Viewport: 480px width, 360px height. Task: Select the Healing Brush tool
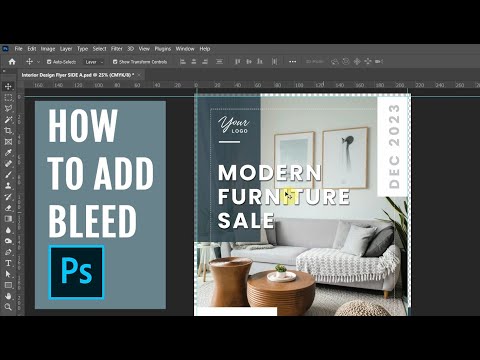click(8, 164)
